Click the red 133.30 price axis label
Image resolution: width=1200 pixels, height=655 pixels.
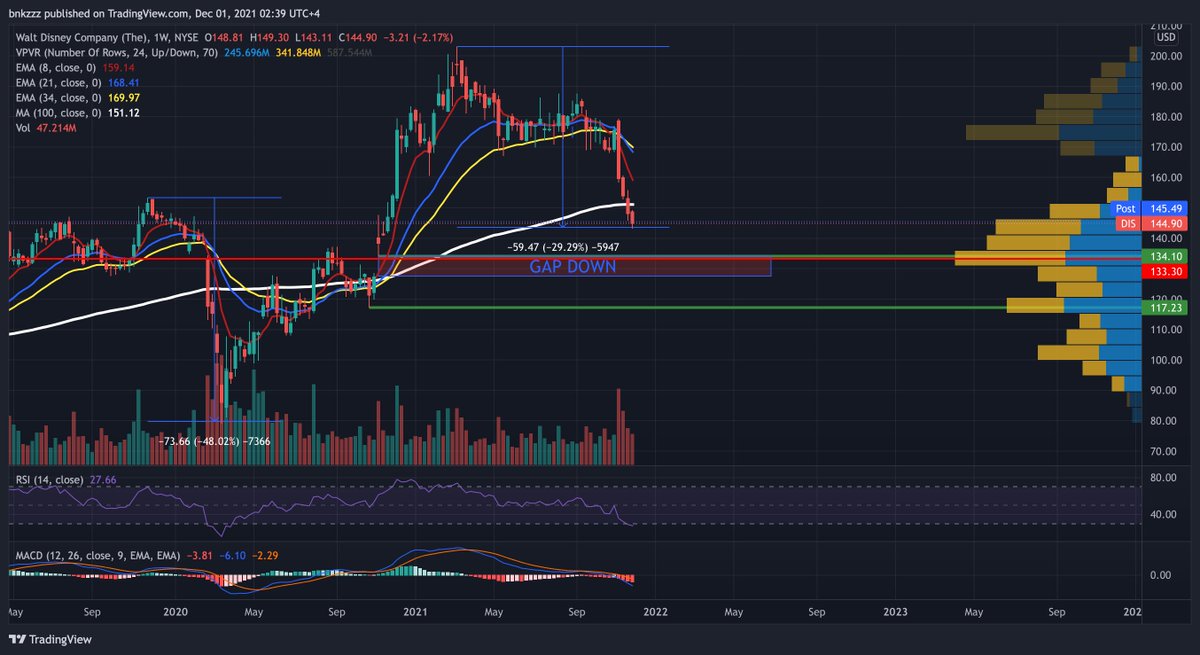(1166, 271)
